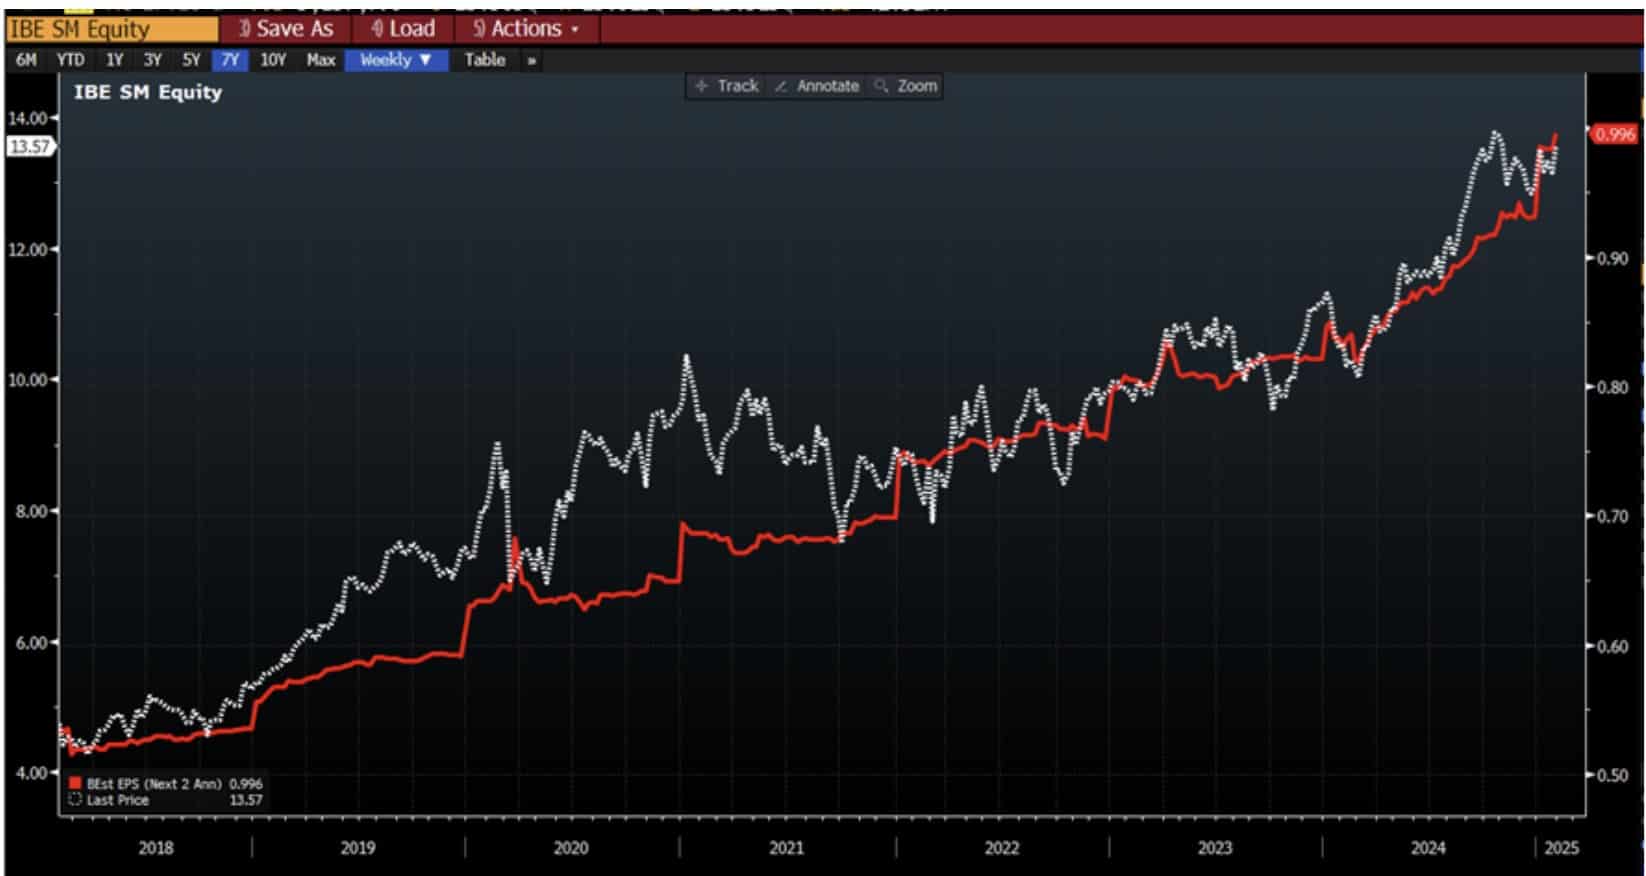Select the 5Y time range
1646x876 pixels.
[191, 60]
